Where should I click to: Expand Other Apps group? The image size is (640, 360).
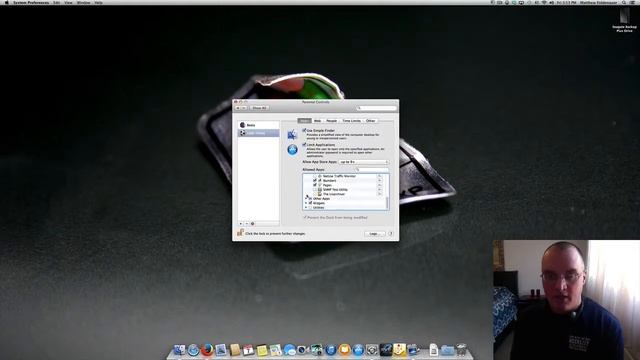306,198
